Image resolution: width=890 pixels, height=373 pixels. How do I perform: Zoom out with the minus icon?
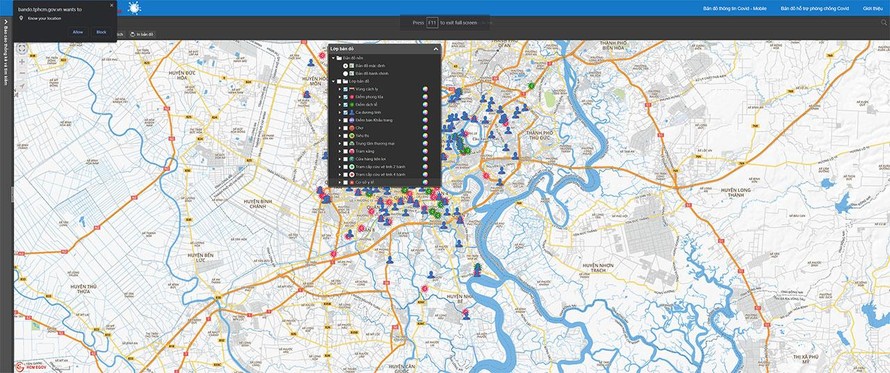pos(22,73)
